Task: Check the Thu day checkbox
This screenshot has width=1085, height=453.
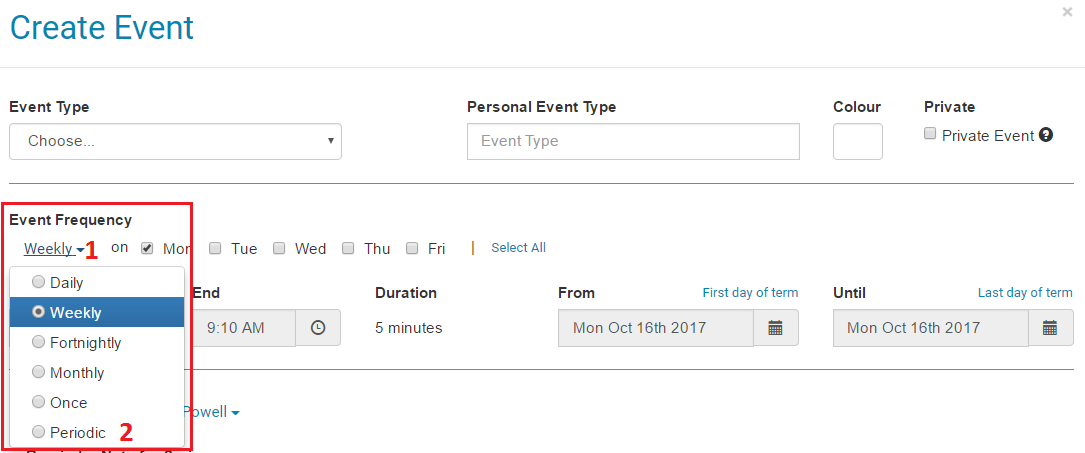Action: click(349, 248)
